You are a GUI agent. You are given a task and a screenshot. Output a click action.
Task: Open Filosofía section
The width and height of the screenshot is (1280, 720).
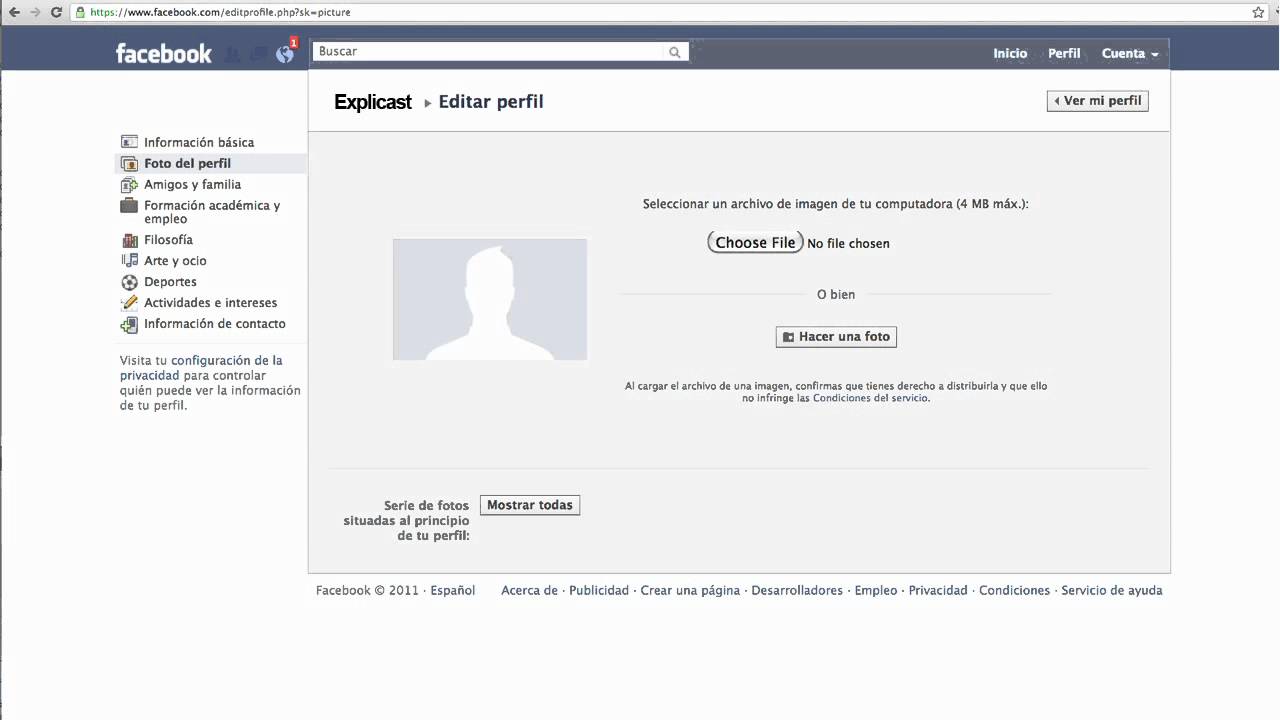coord(168,240)
